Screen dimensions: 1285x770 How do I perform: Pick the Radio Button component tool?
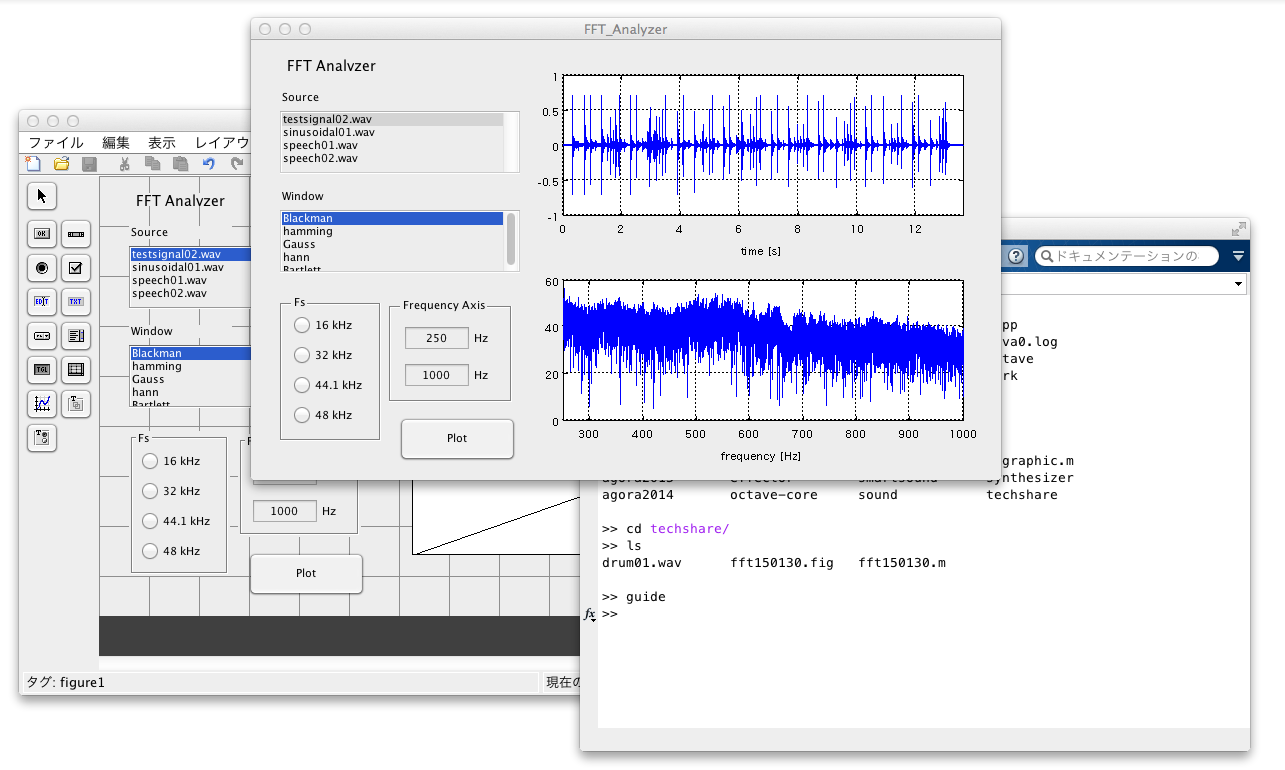pyautogui.click(x=42, y=268)
